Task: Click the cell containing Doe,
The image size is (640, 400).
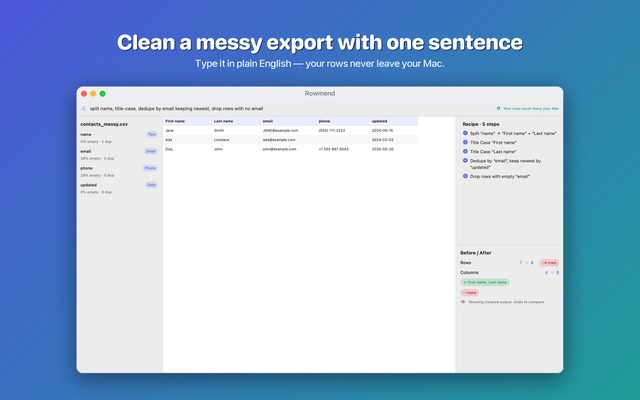Action: 169,149
